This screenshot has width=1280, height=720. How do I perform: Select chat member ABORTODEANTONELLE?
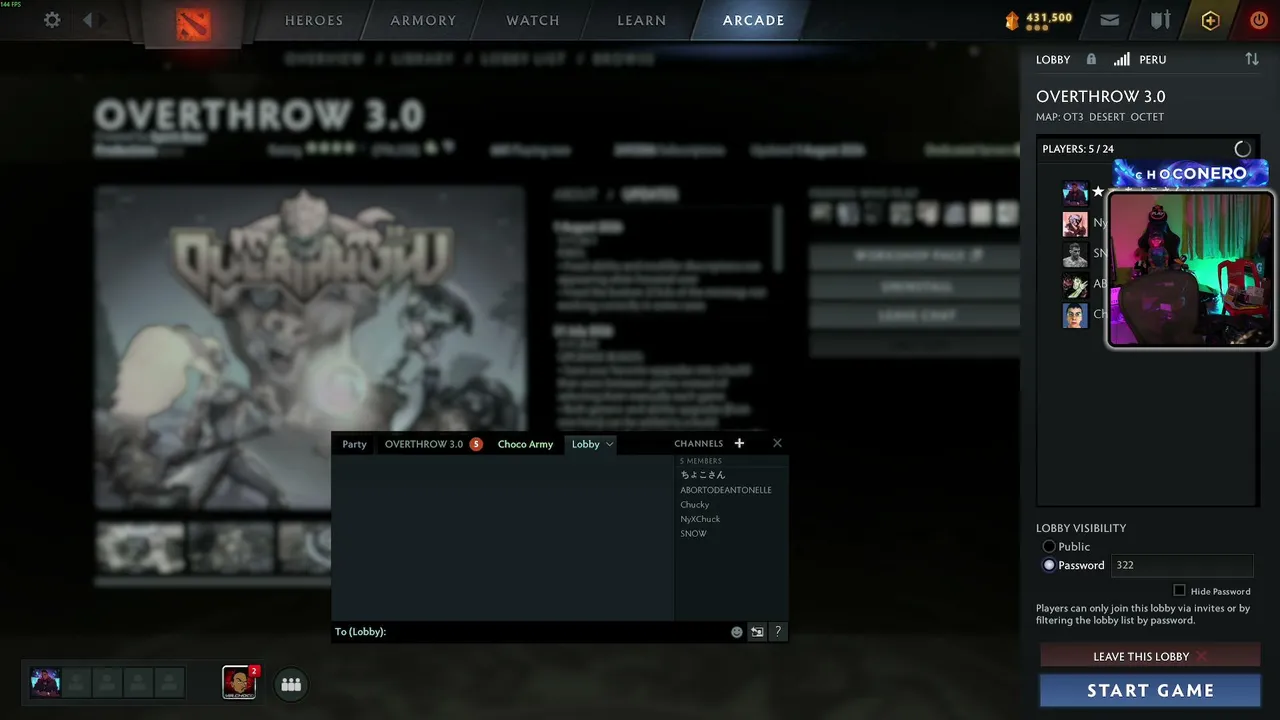click(x=726, y=490)
